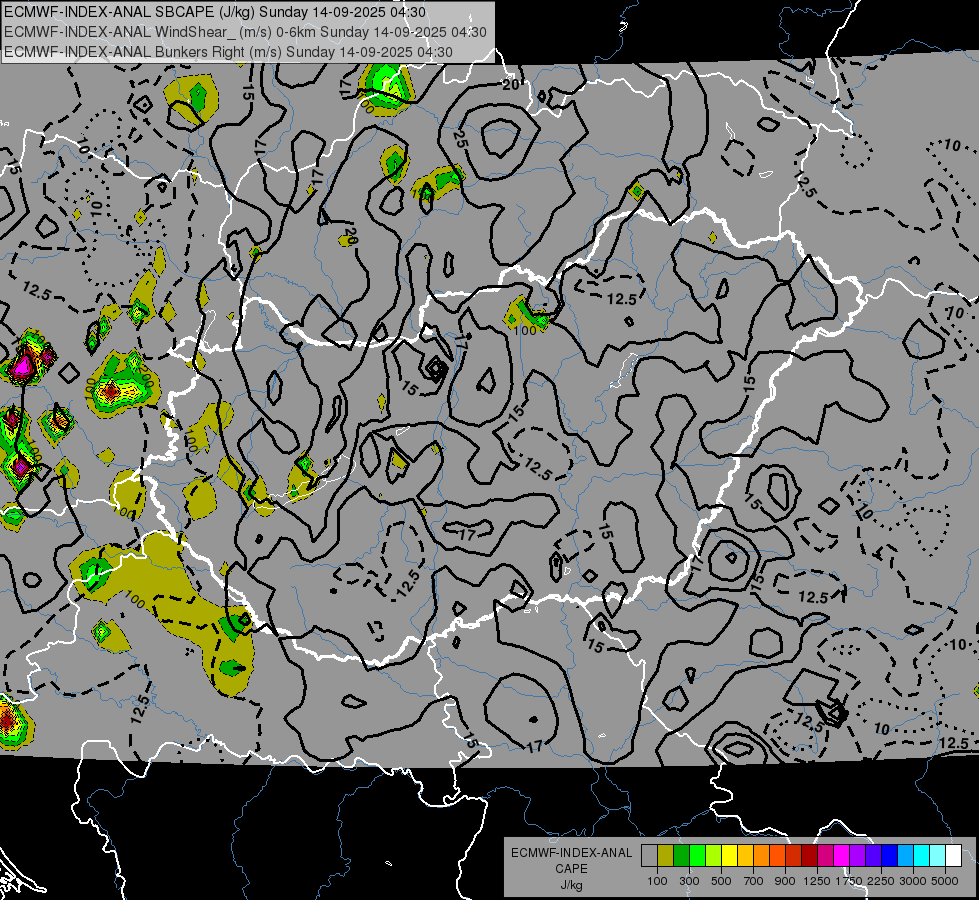
Task: Click the 1250 legend tick label
Action: pos(817,881)
